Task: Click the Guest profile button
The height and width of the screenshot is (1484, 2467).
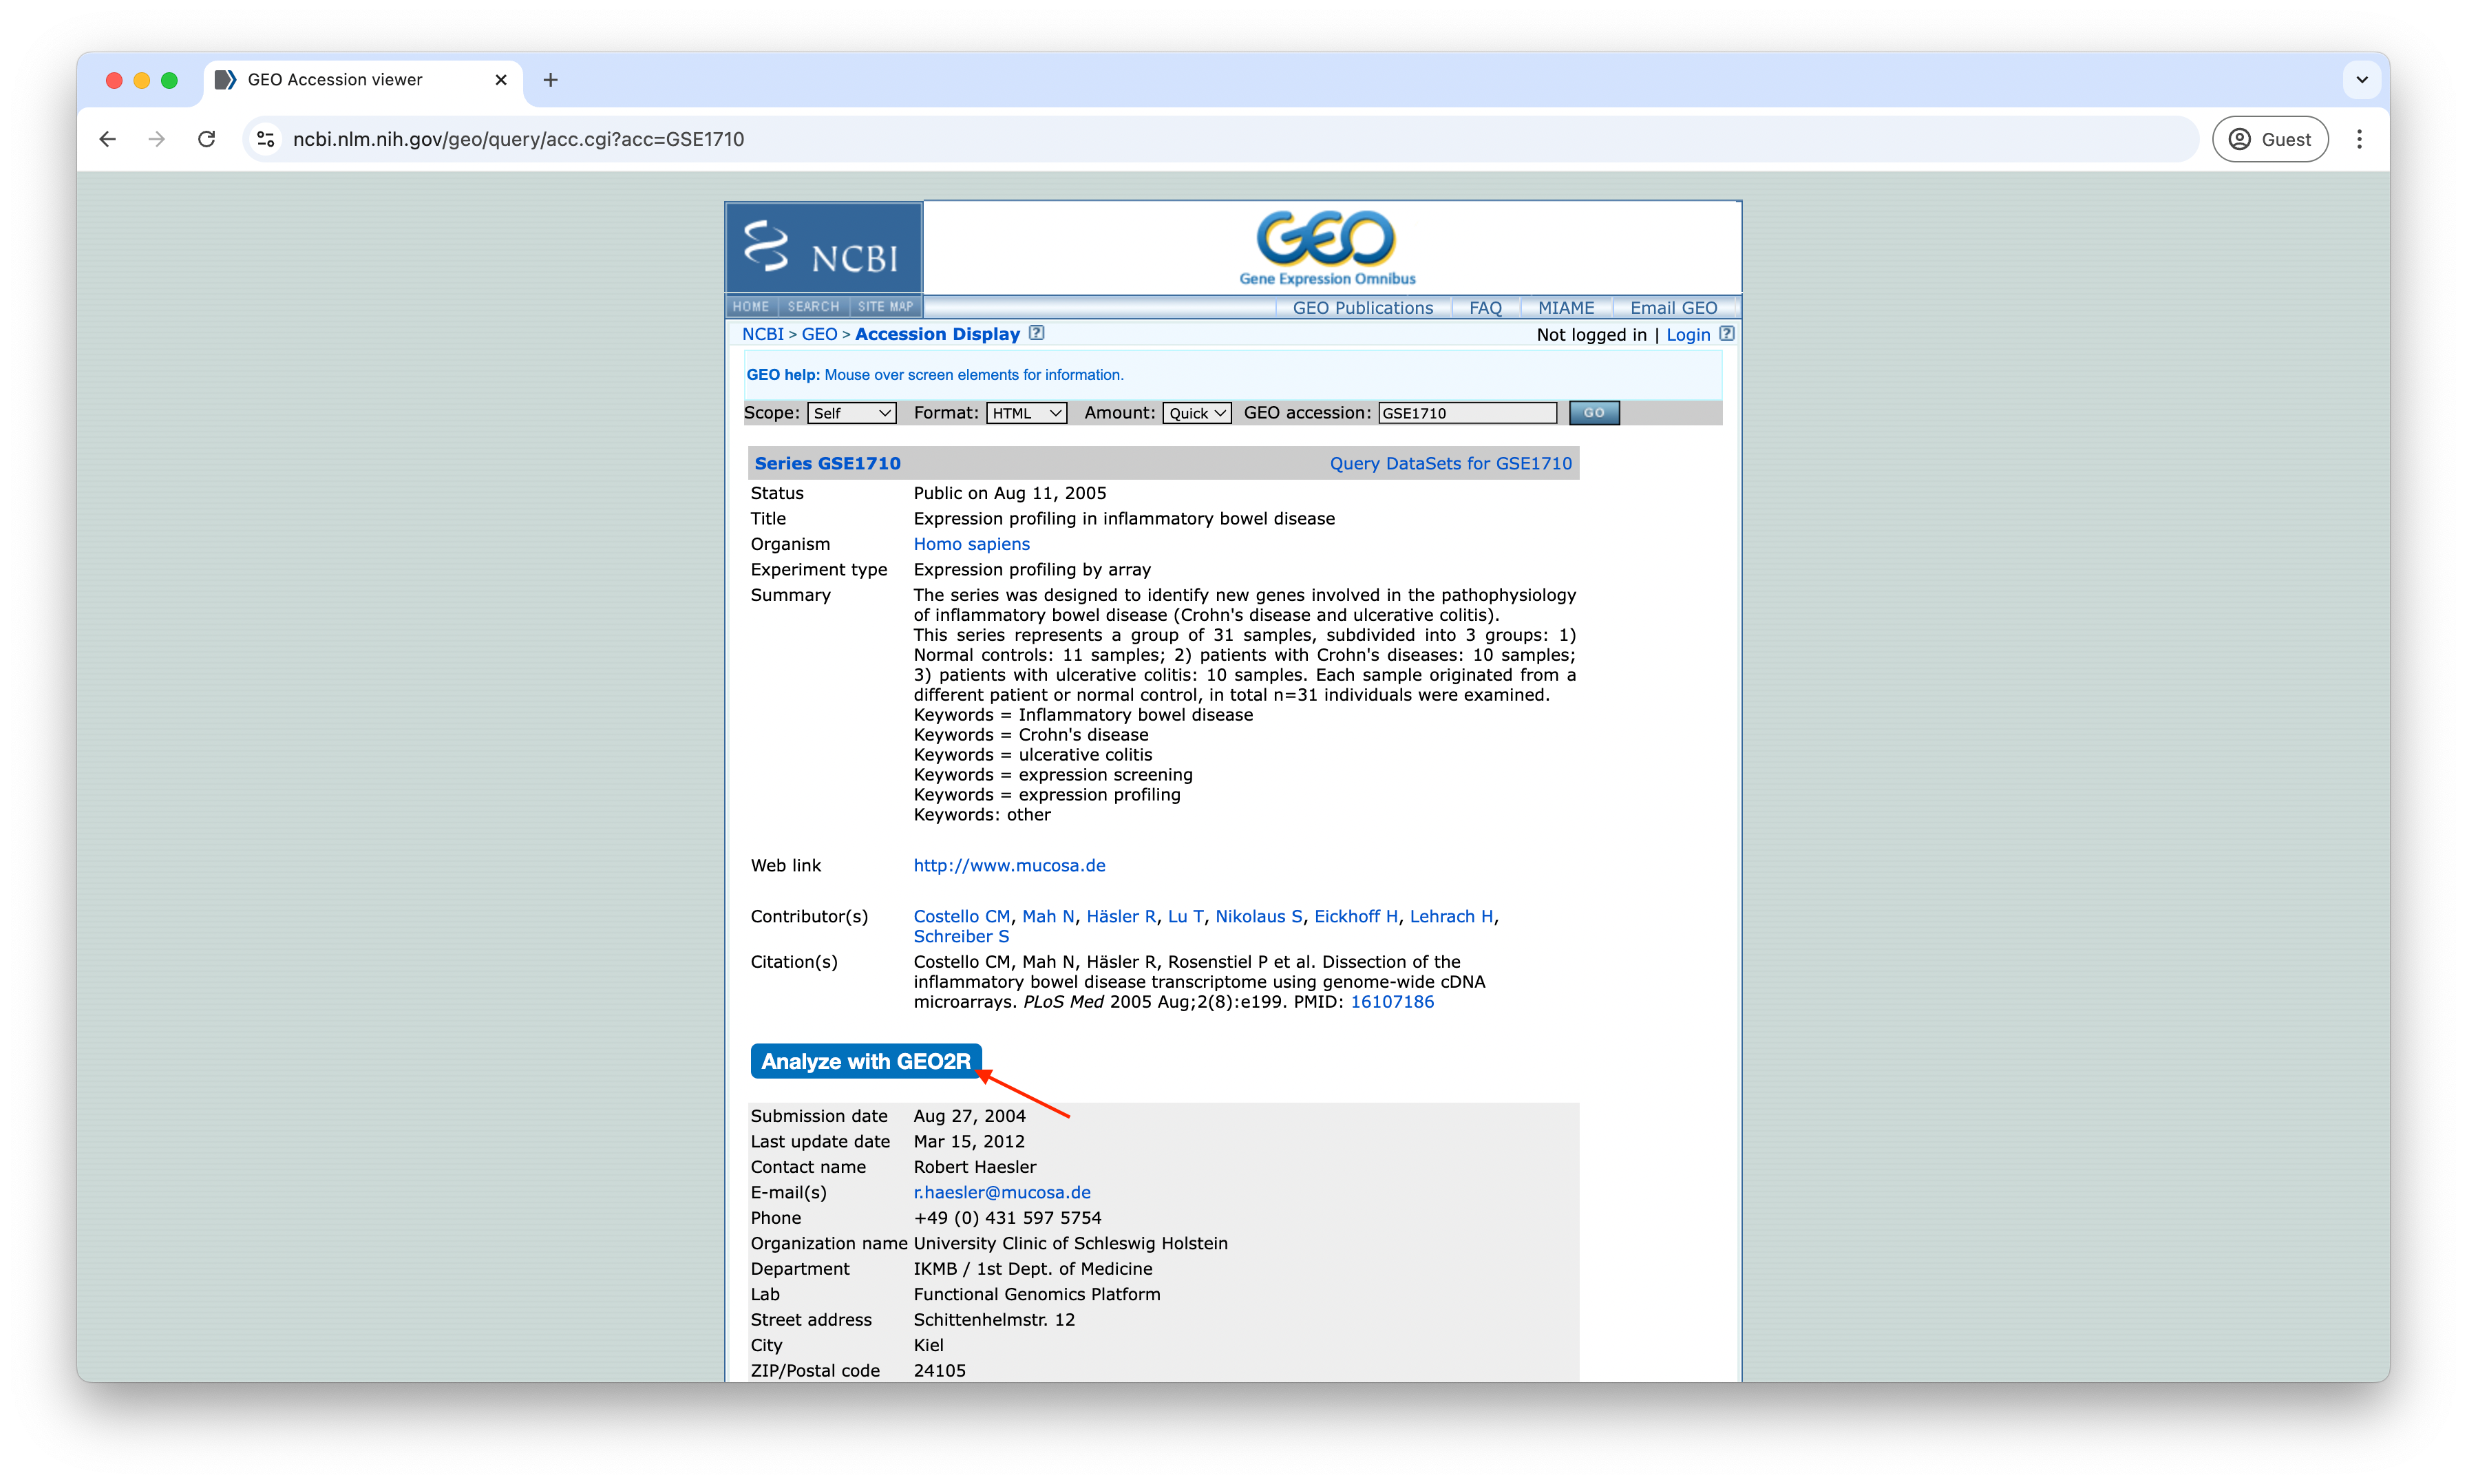Action: (x=2270, y=139)
